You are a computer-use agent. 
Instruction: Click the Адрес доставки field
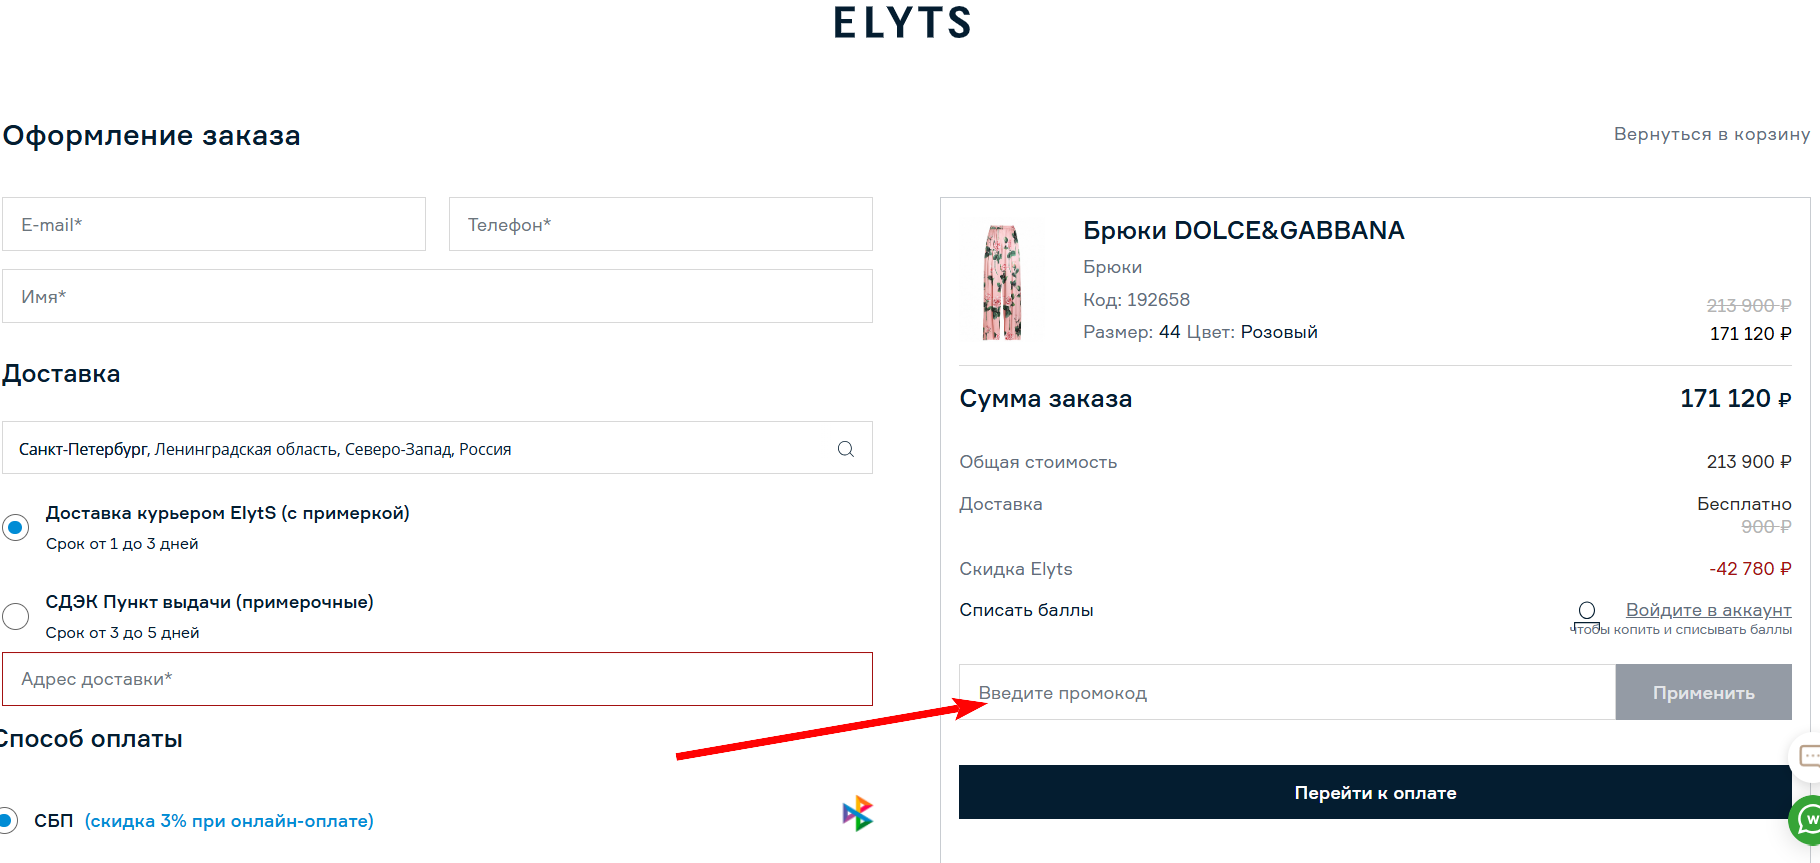437,678
